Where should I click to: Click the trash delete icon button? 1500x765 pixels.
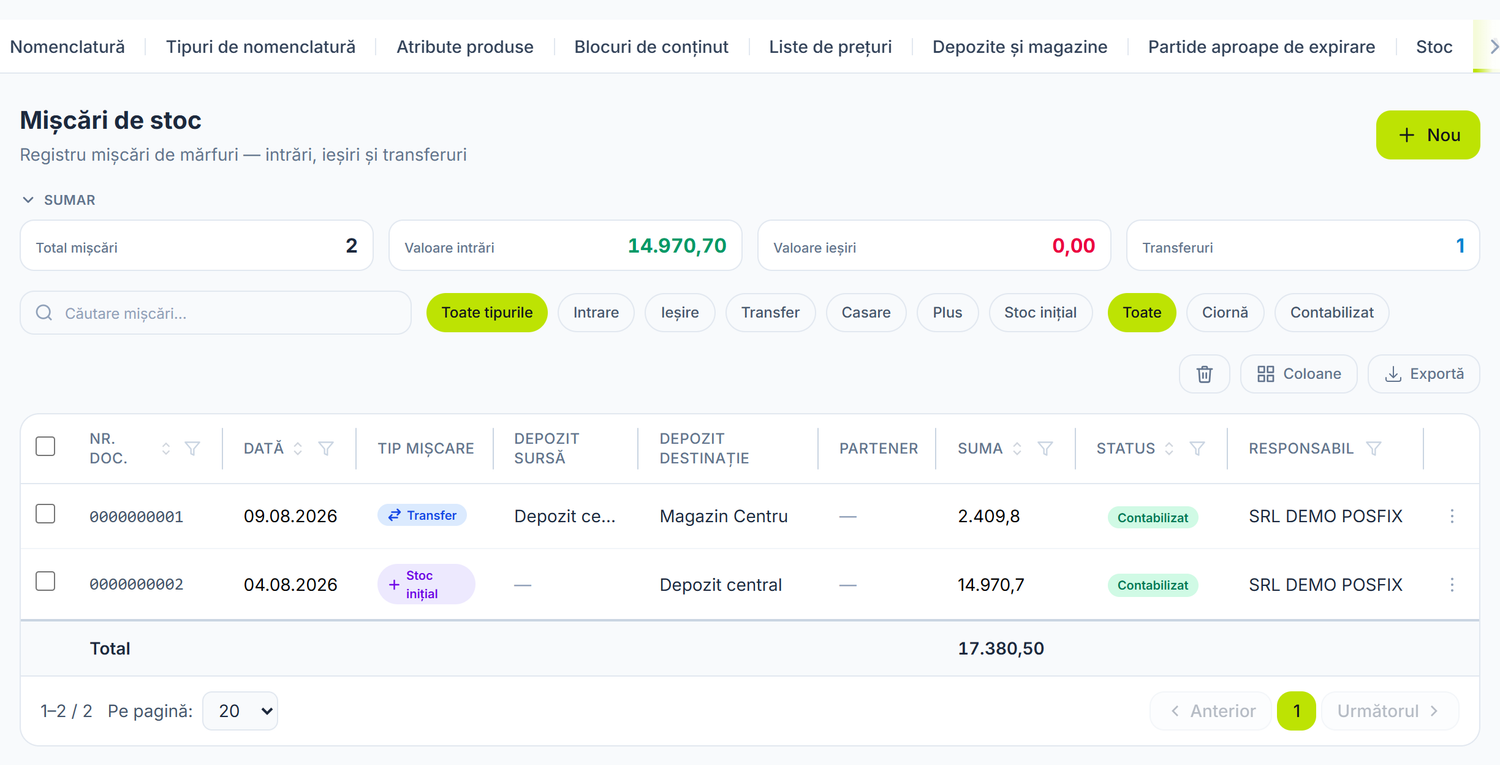[x=1205, y=374]
